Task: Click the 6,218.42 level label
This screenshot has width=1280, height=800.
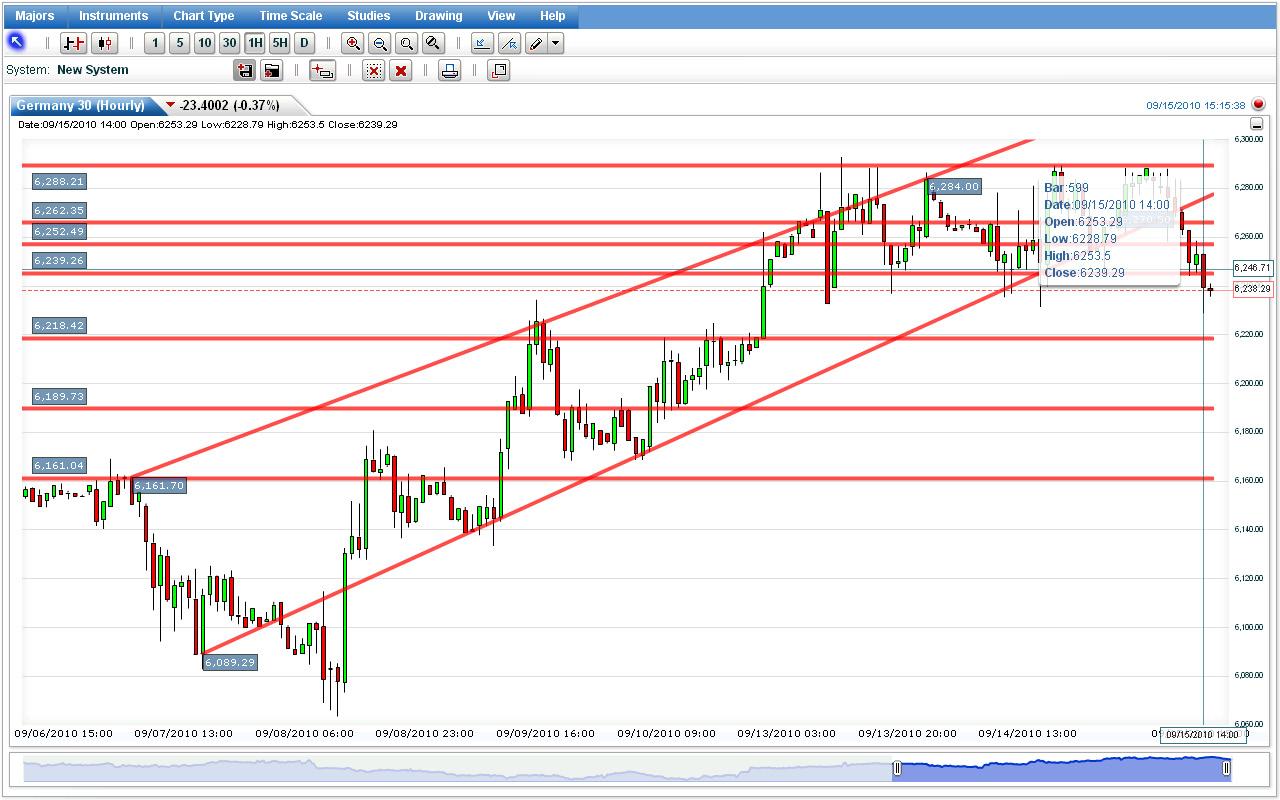Action: click(59, 326)
